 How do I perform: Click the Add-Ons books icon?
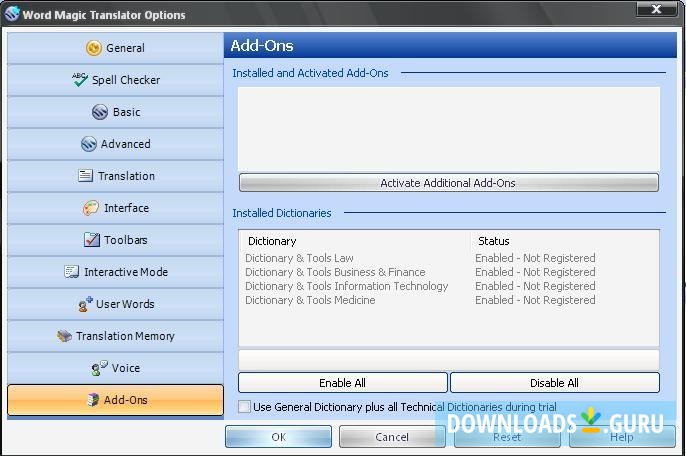pos(93,400)
